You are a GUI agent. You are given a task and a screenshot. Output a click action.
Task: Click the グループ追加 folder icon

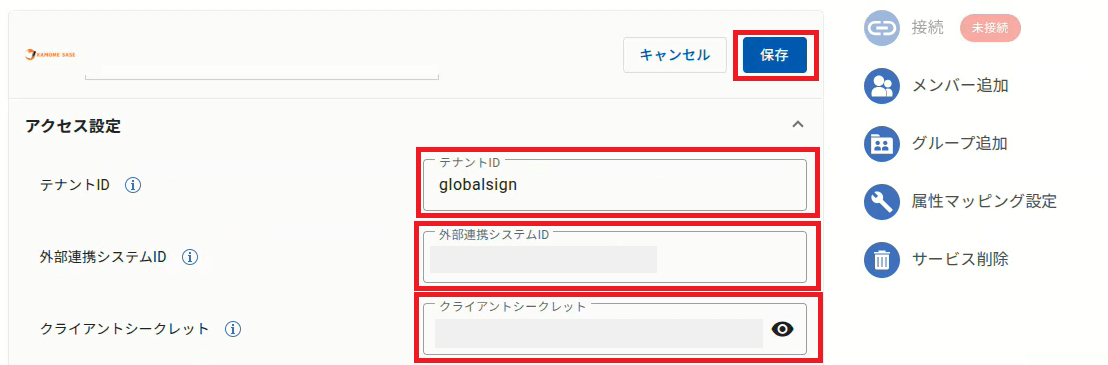point(881,144)
